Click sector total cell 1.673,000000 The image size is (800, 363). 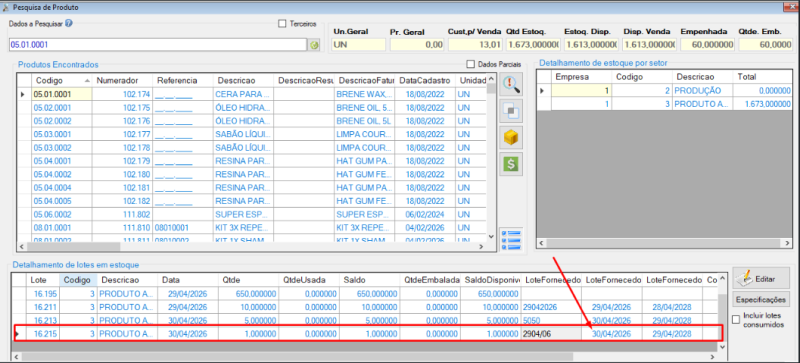tap(763, 104)
